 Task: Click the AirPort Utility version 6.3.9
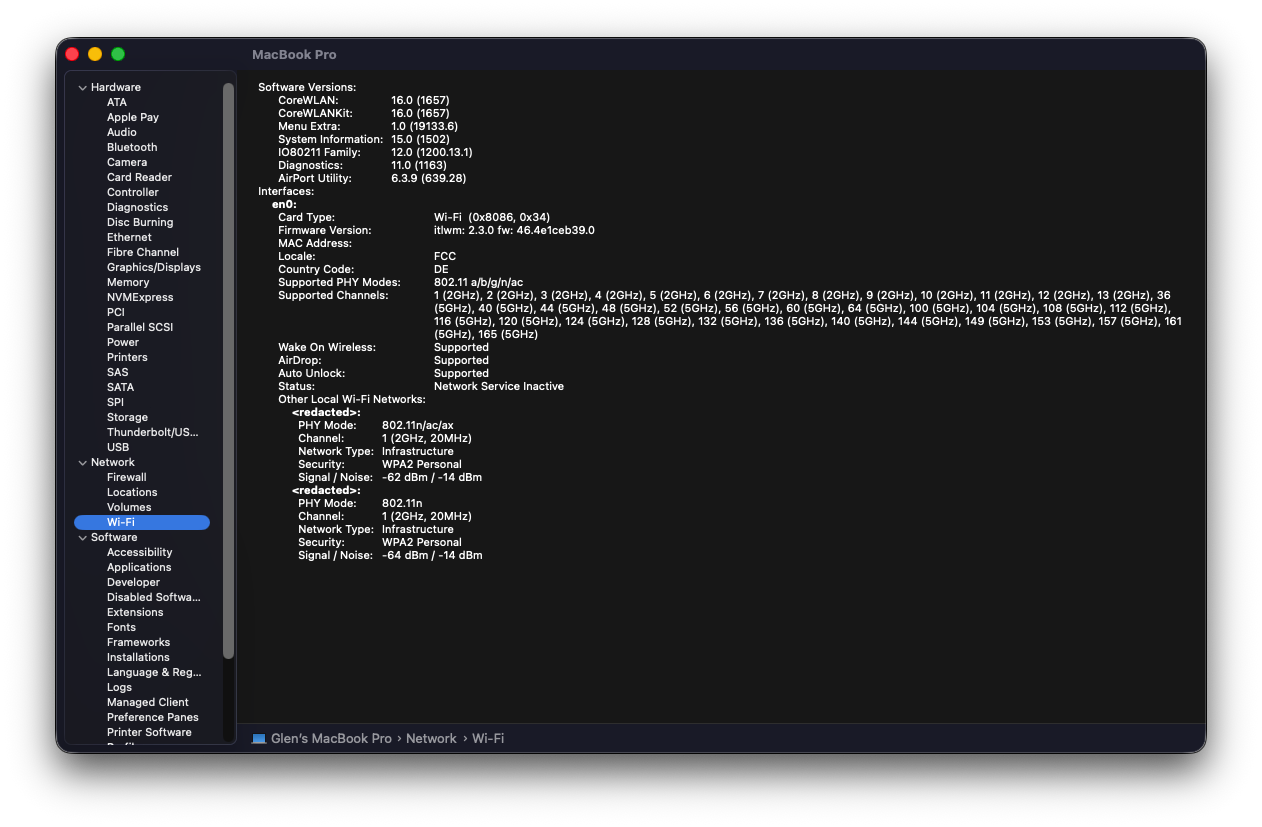pos(428,178)
